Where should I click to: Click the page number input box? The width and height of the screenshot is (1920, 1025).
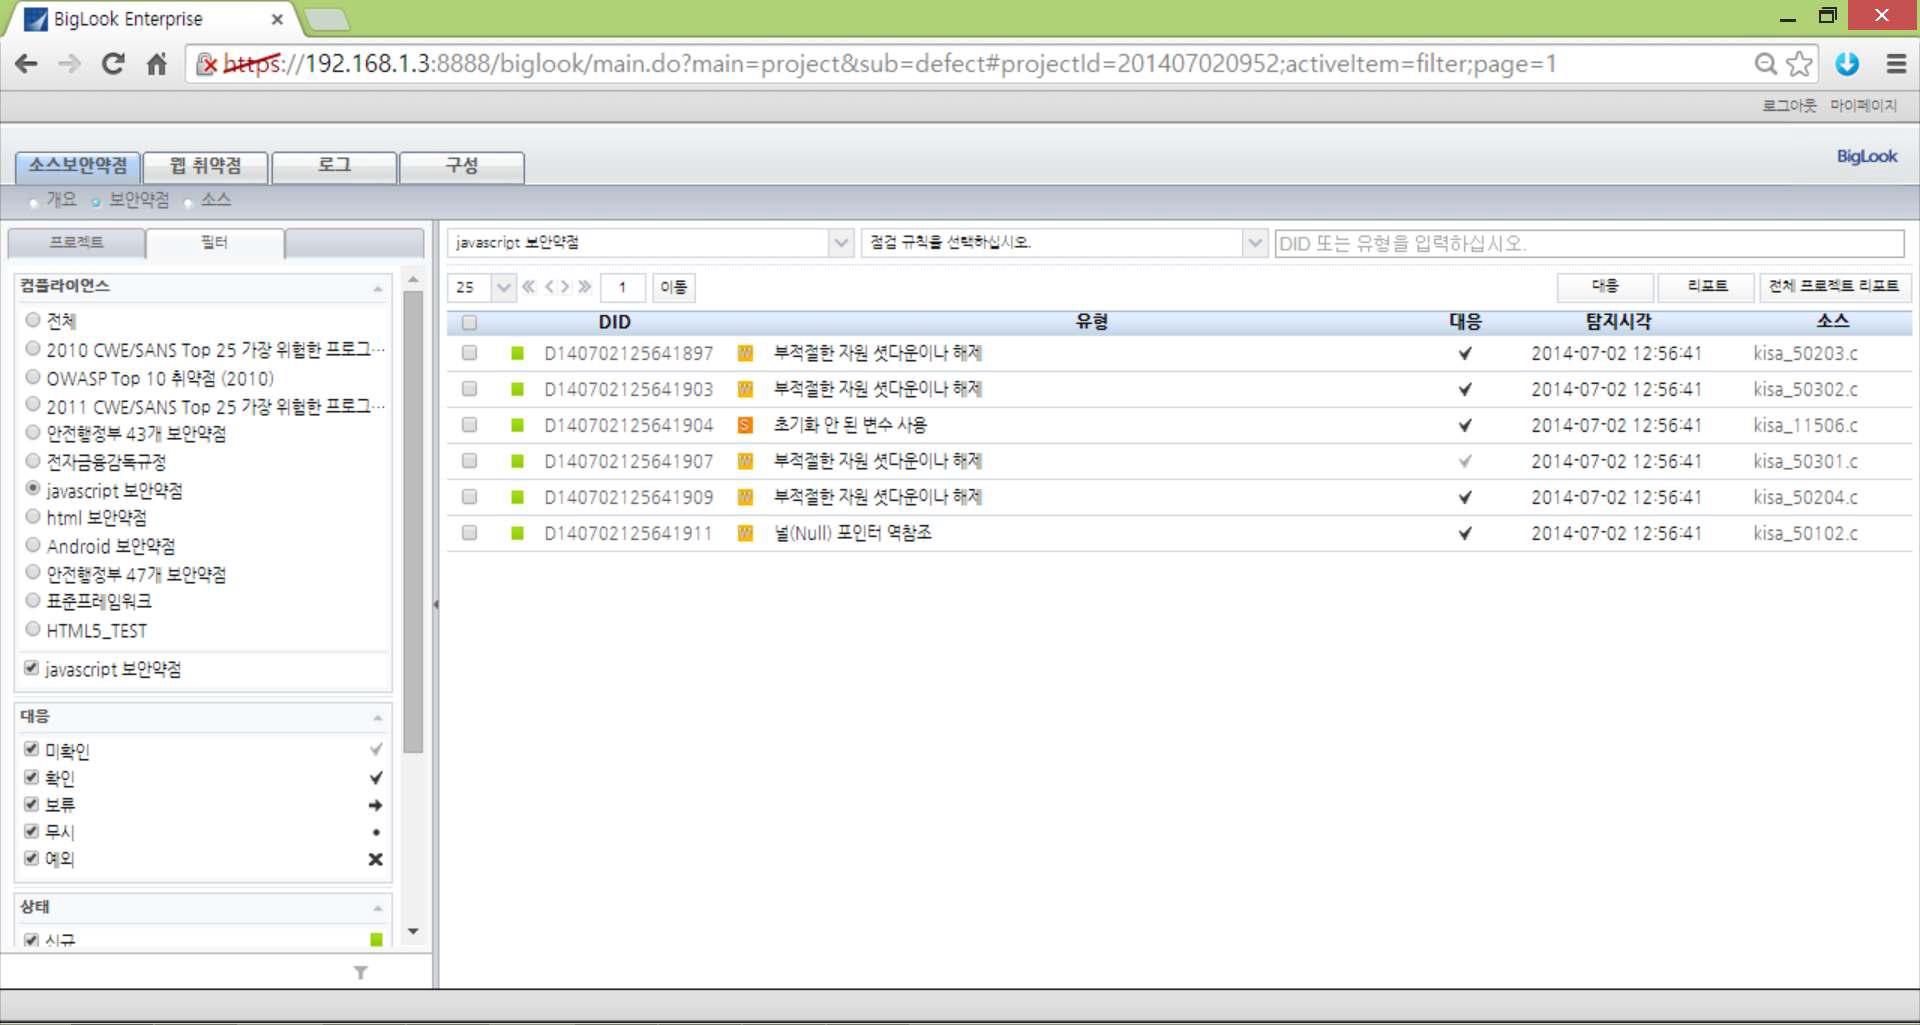coord(622,287)
